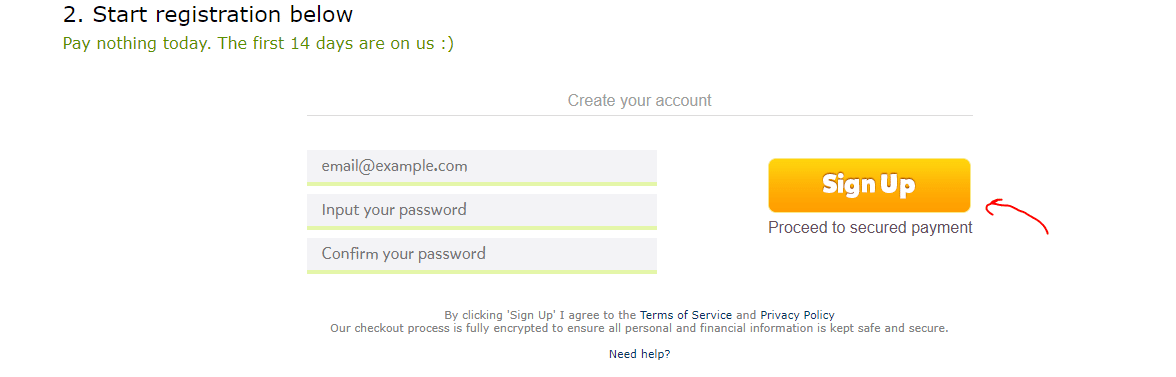Click the green underline beneath password field

click(x=482, y=227)
